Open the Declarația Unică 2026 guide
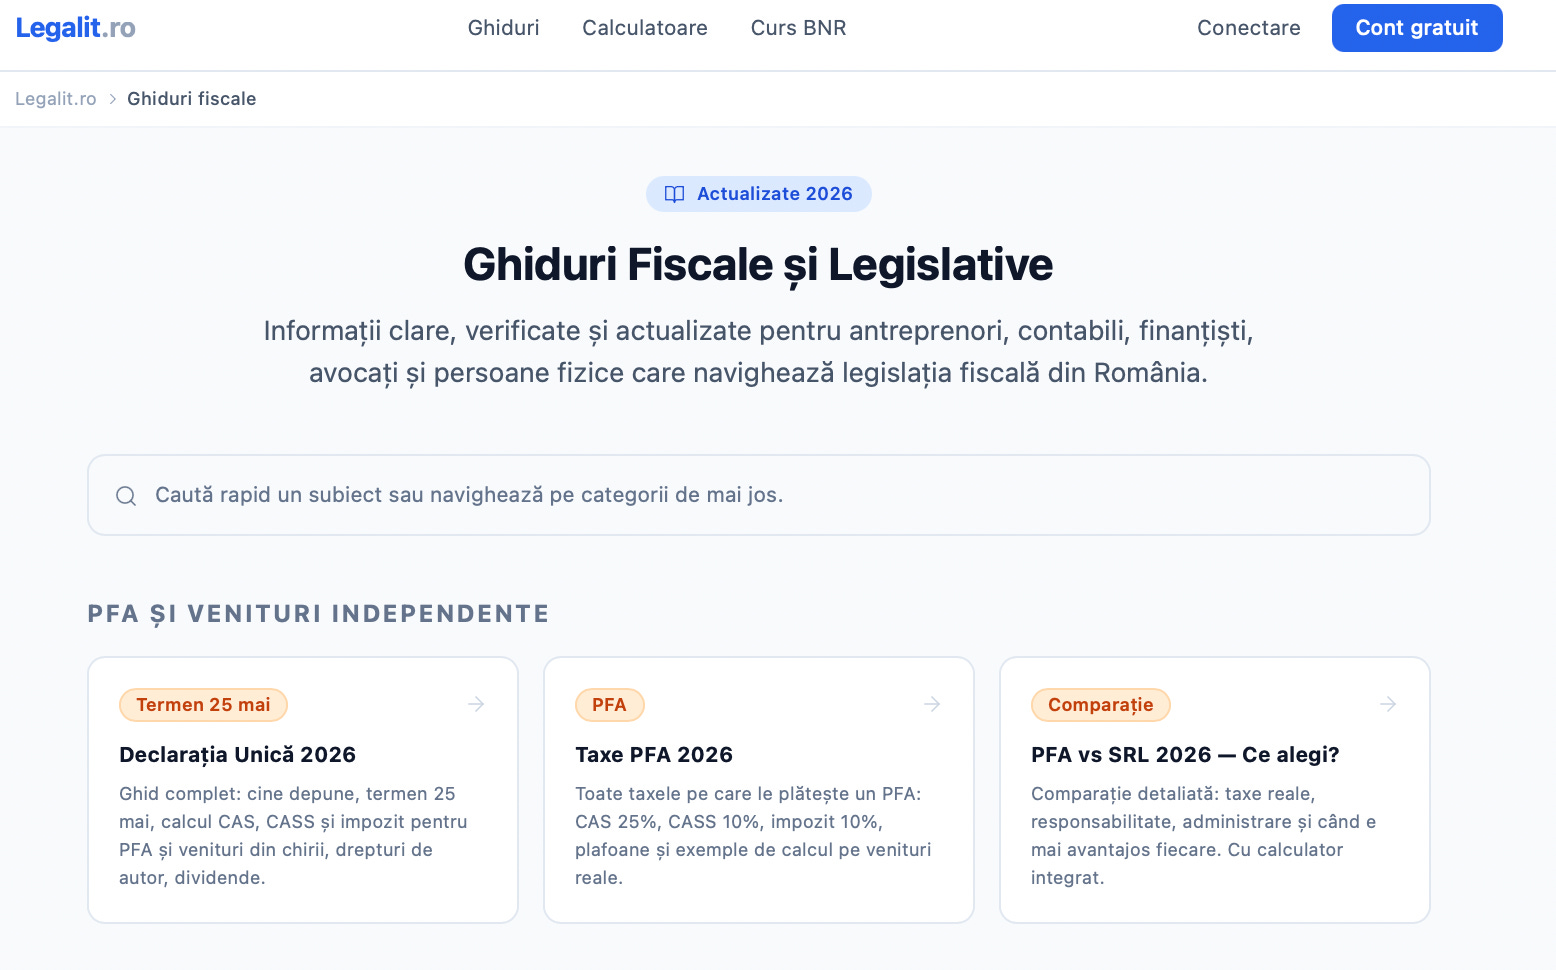 (x=237, y=755)
